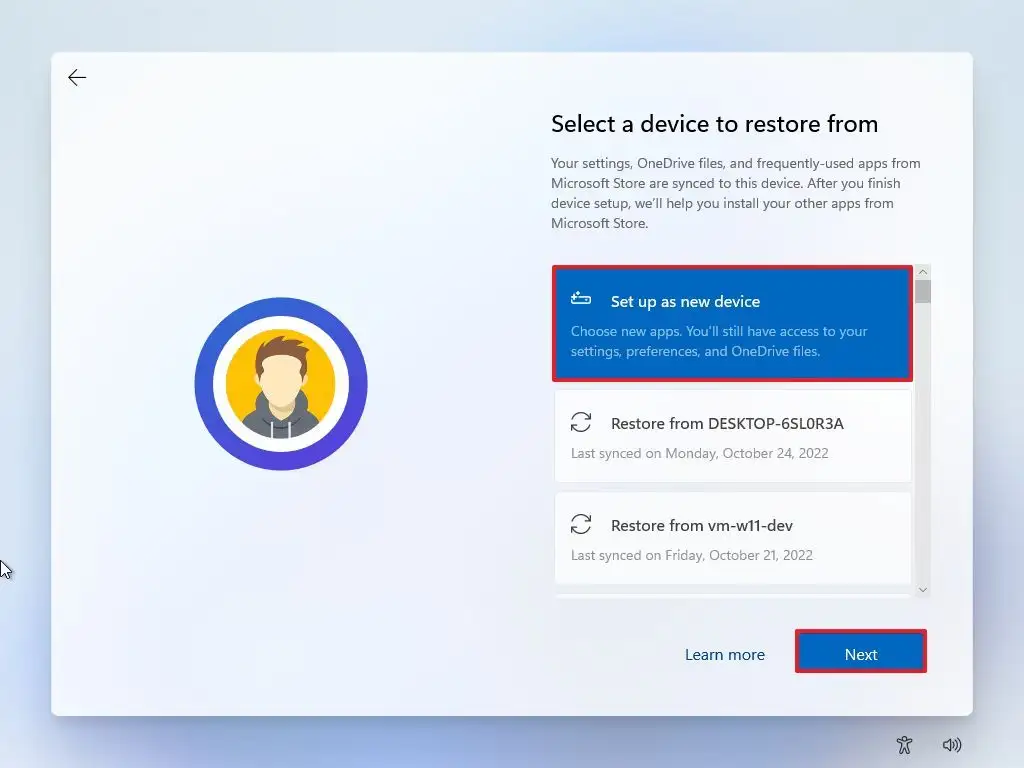The width and height of the screenshot is (1024, 768).
Task: Click the volume speaker icon
Action: click(952, 745)
